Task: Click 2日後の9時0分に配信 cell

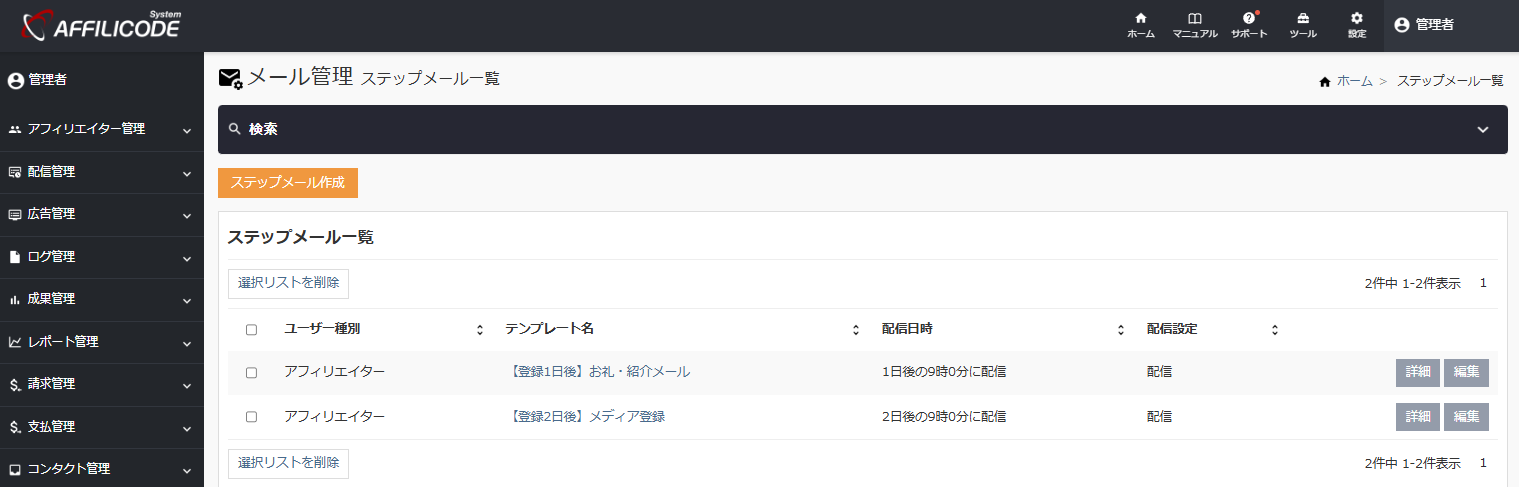Action: point(944,417)
